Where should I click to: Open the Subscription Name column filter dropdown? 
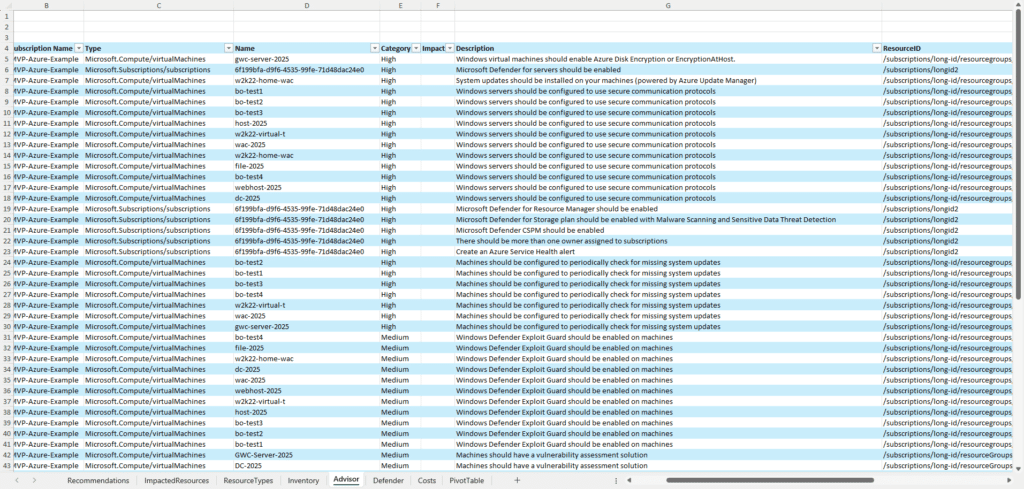coord(78,48)
